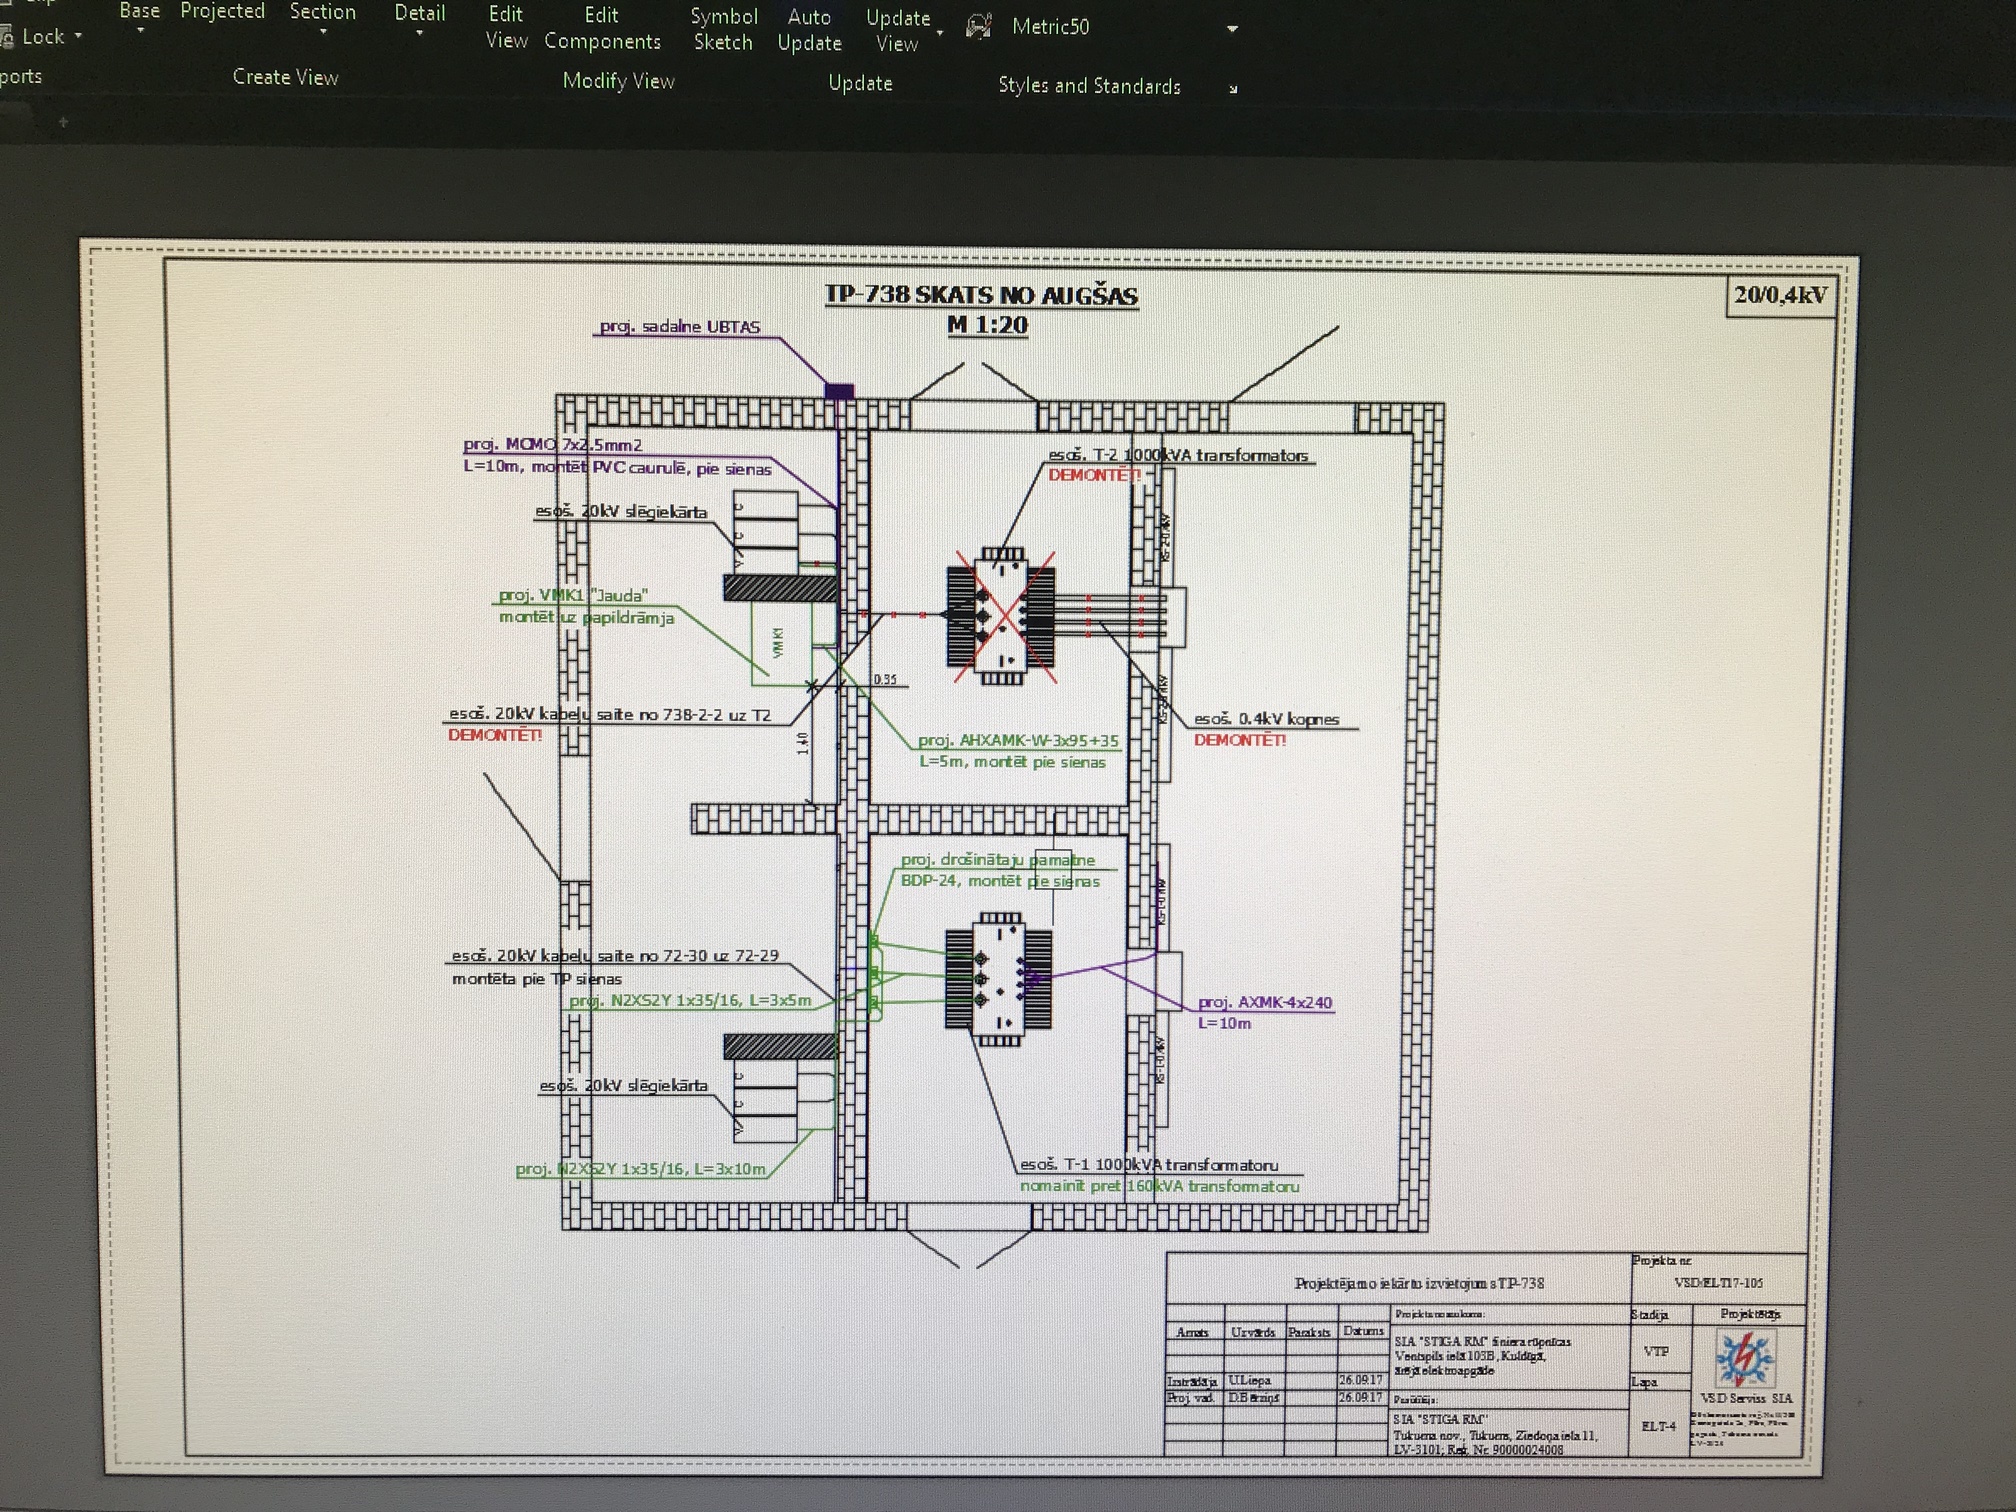This screenshot has width=2016, height=1512.
Task: Select 'esoš. 20kV kabeļu saite no 738-2-2 uz T2'
Action: pos(610,715)
